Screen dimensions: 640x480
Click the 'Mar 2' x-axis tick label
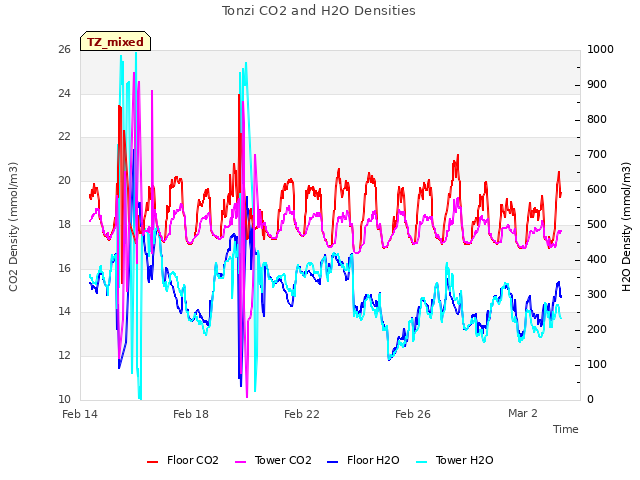(x=523, y=413)
